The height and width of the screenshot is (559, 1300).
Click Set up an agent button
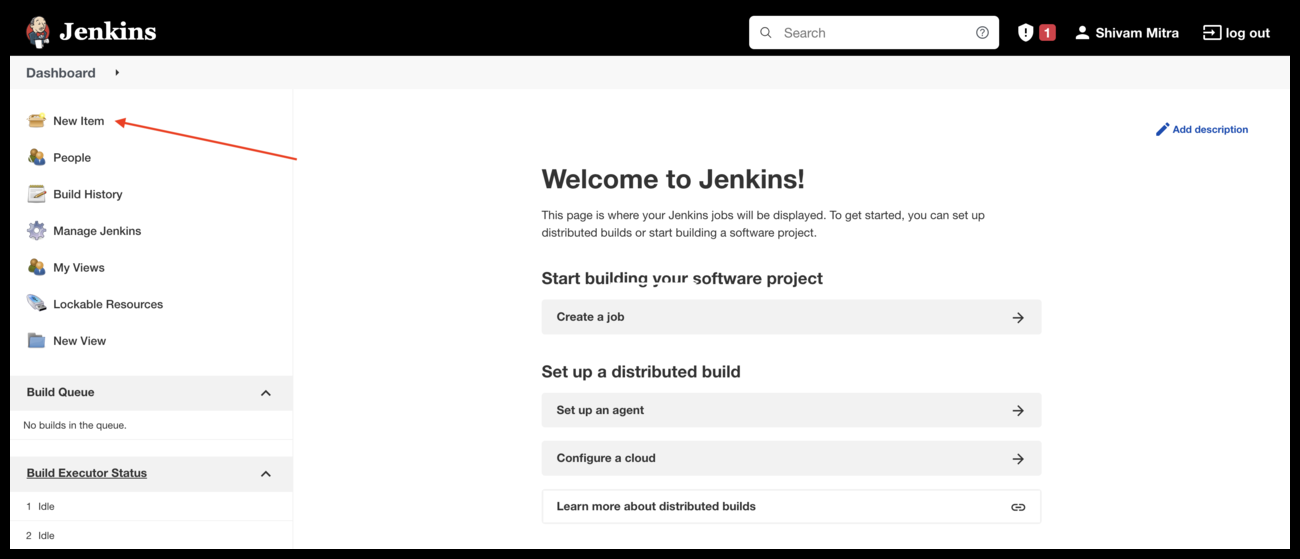tap(791, 410)
